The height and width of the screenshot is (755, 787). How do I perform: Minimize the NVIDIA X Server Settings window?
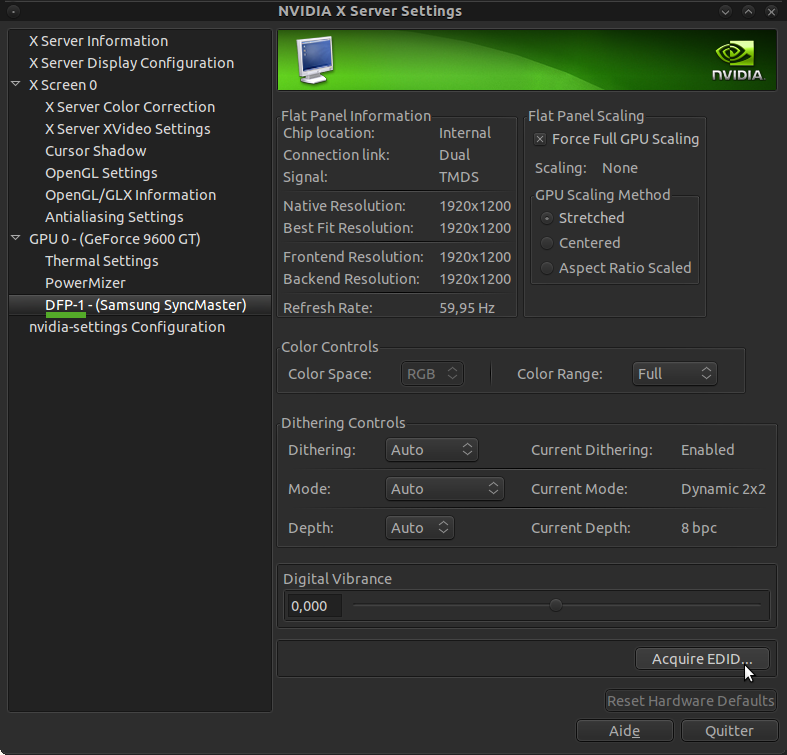pos(725,11)
